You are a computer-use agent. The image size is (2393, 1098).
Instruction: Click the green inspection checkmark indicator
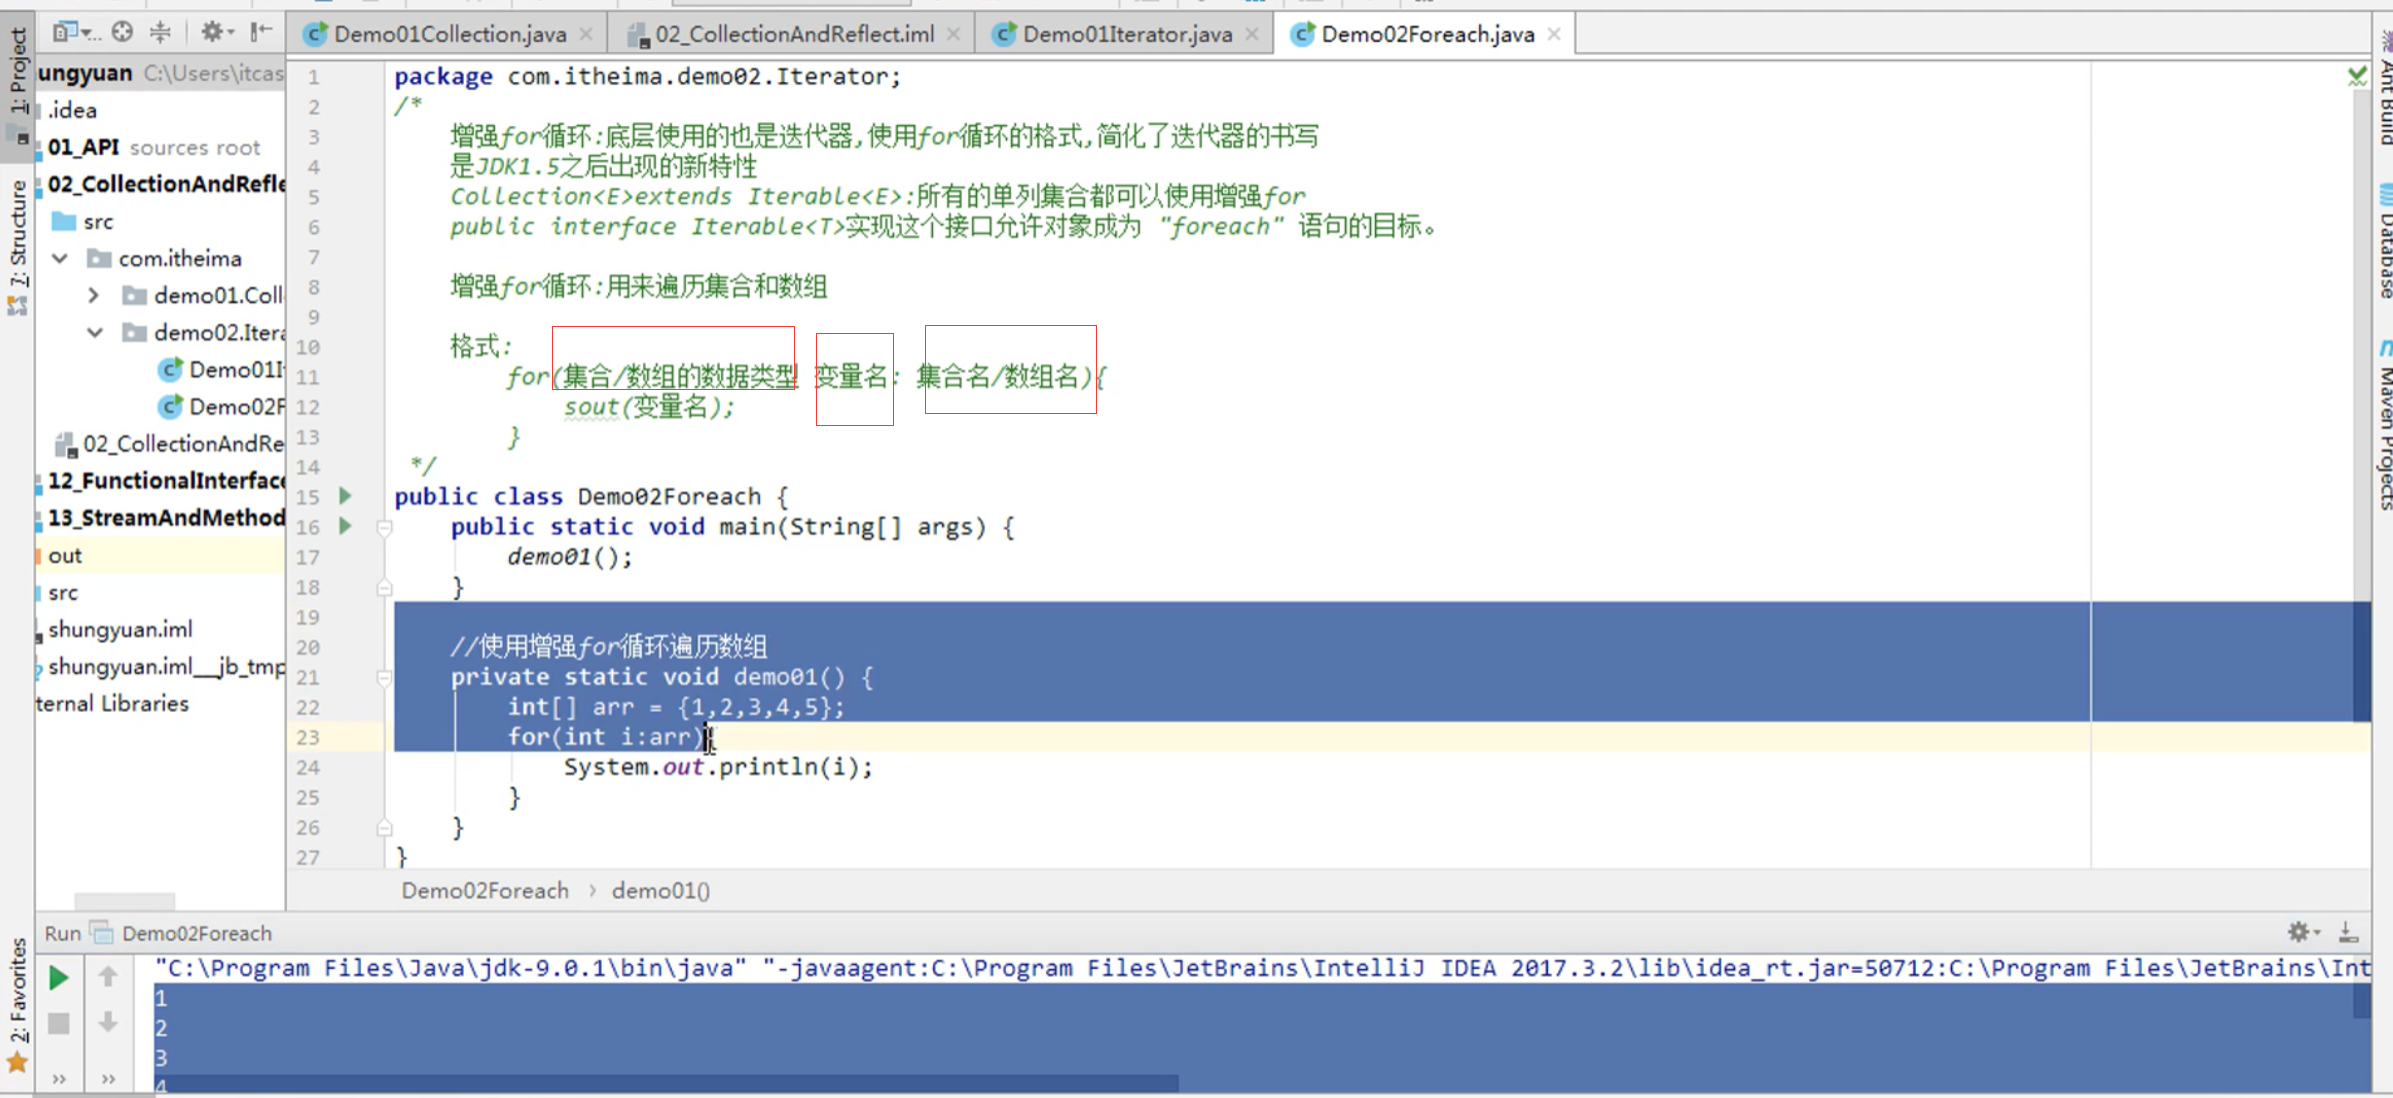[2357, 75]
